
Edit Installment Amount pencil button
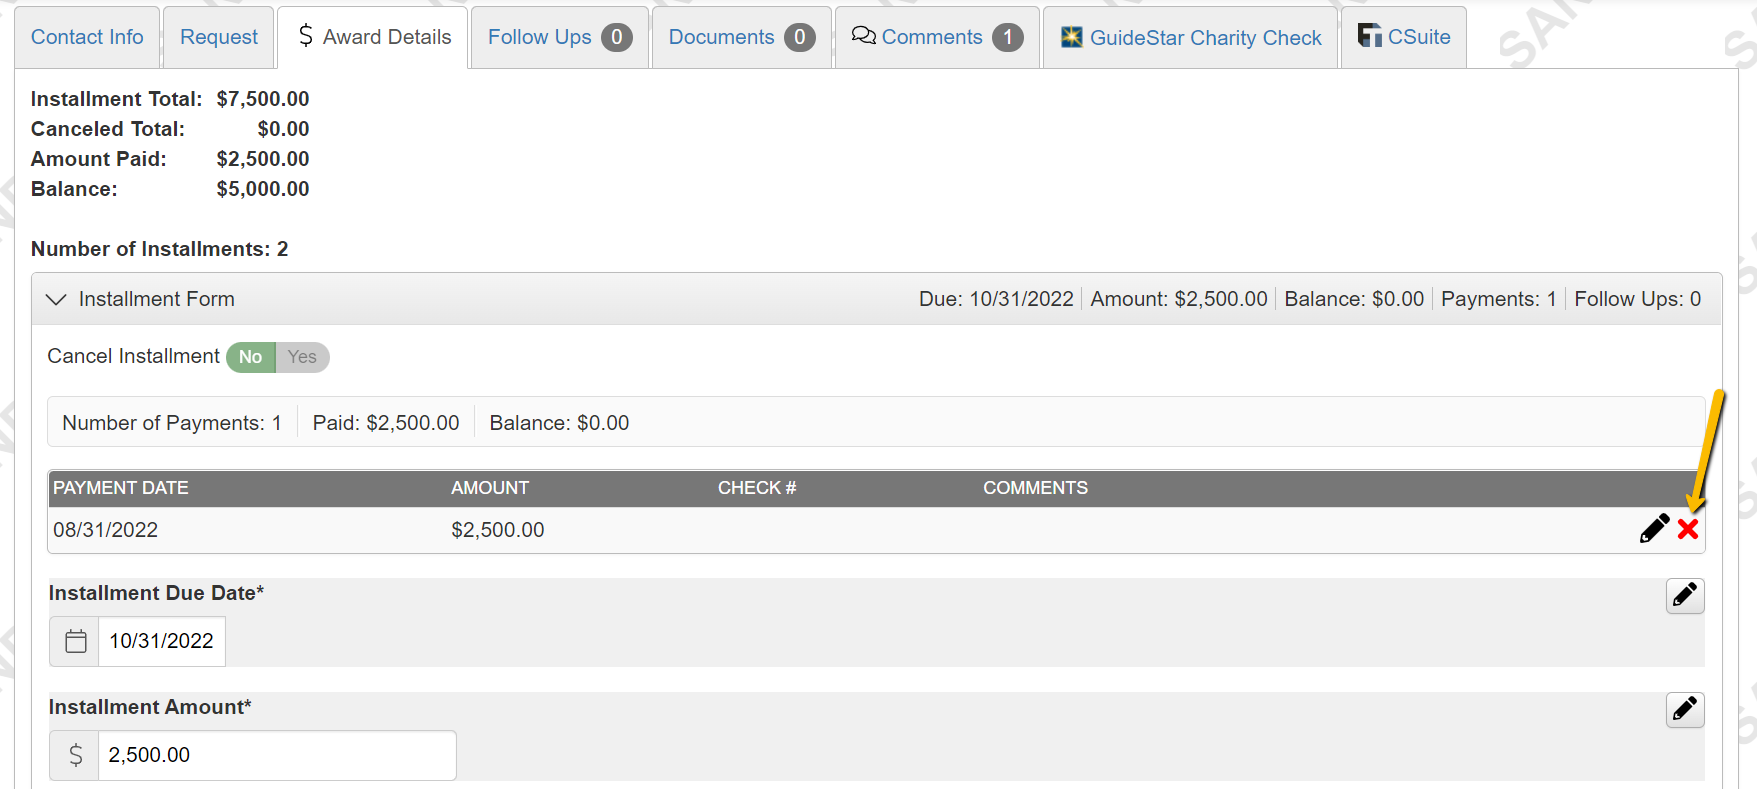coord(1685,709)
